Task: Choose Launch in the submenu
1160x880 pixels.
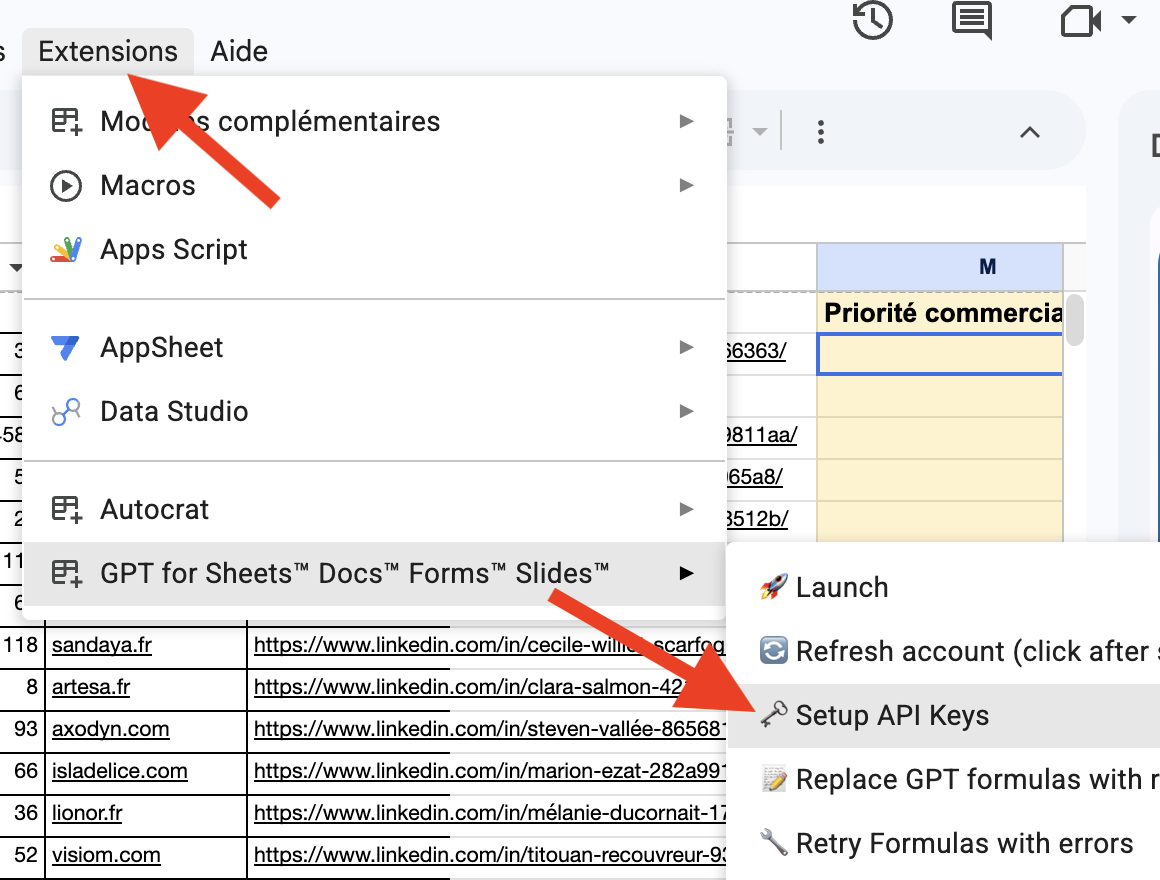Action: (x=943, y=587)
